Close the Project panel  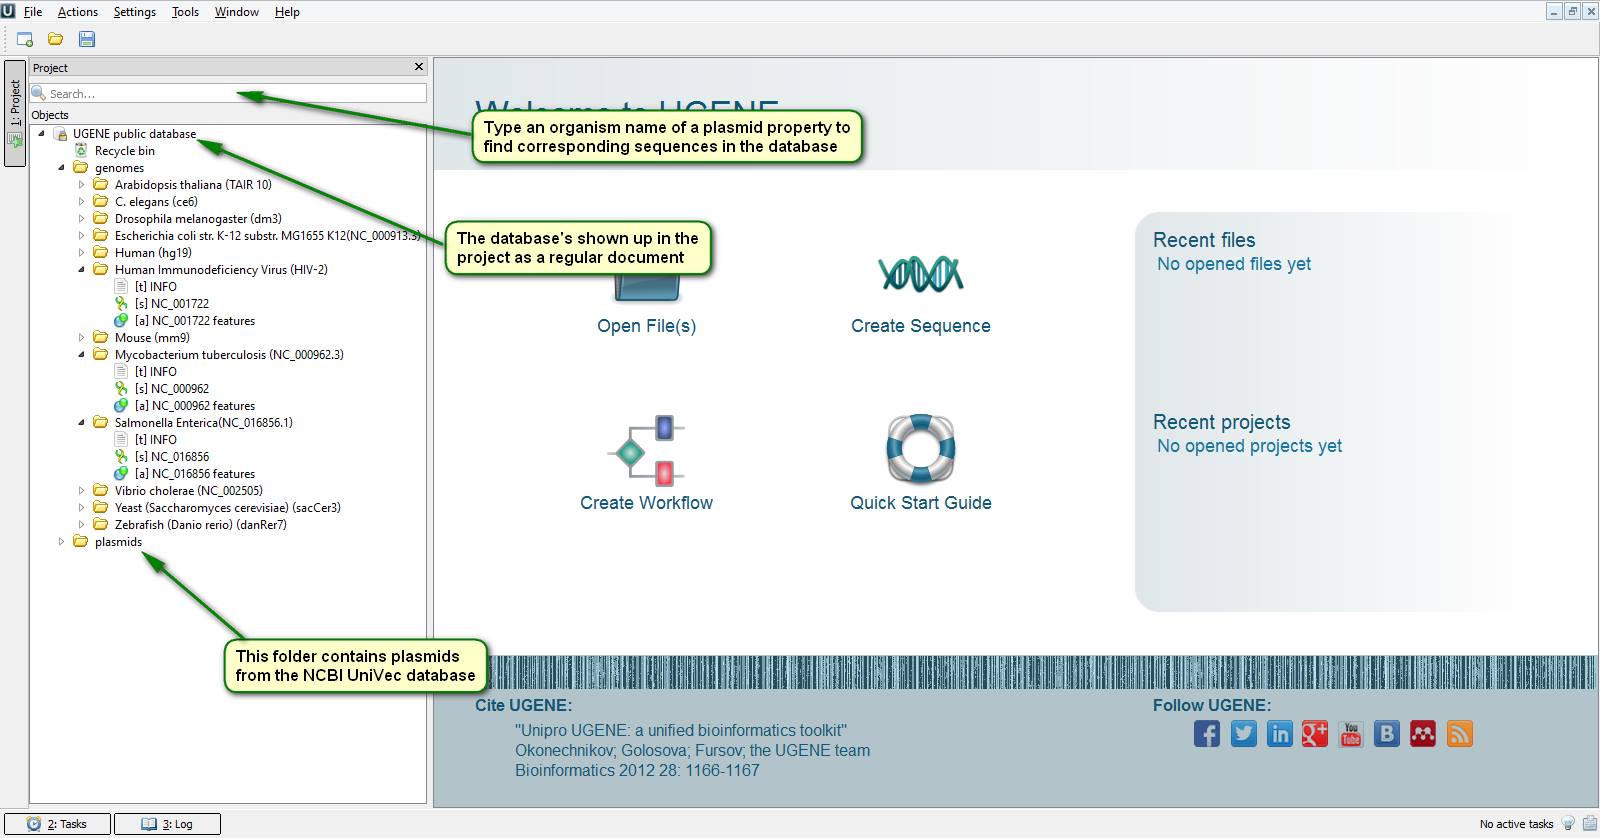(x=419, y=67)
